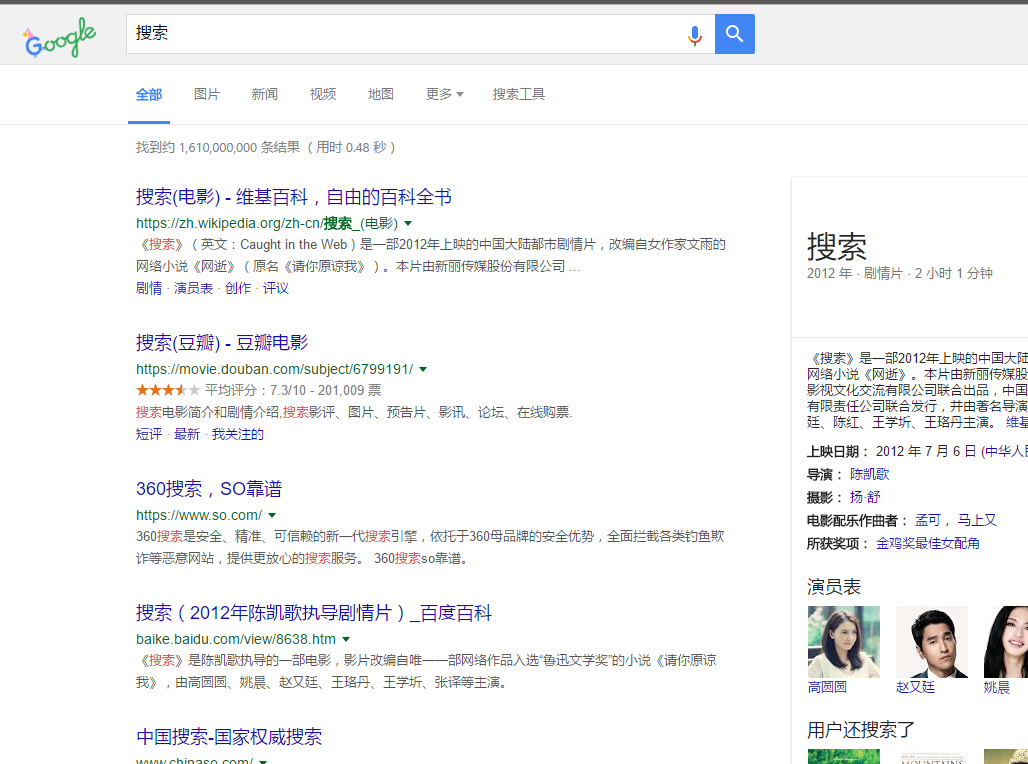Expand the dropdown next to the Wikipedia result URL
Viewport: 1028px width, 764px height.
[x=409, y=223]
